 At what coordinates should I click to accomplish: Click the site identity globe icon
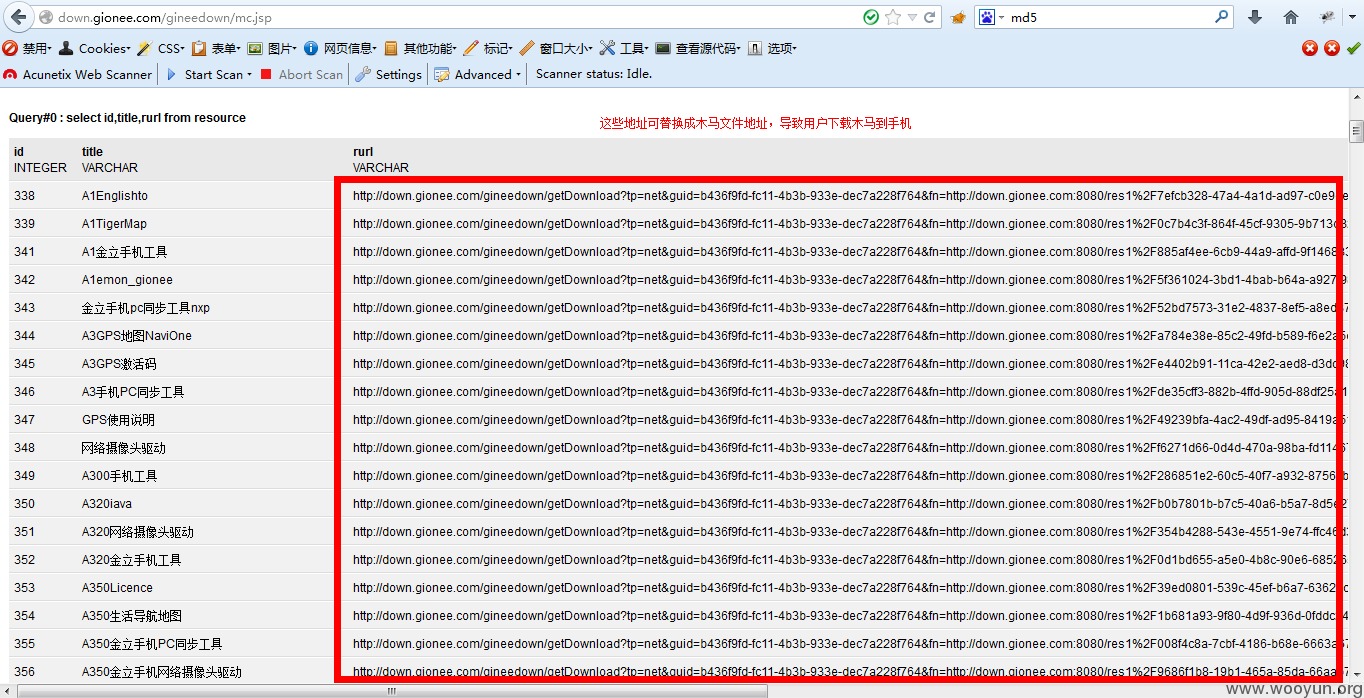pos(46,18)
